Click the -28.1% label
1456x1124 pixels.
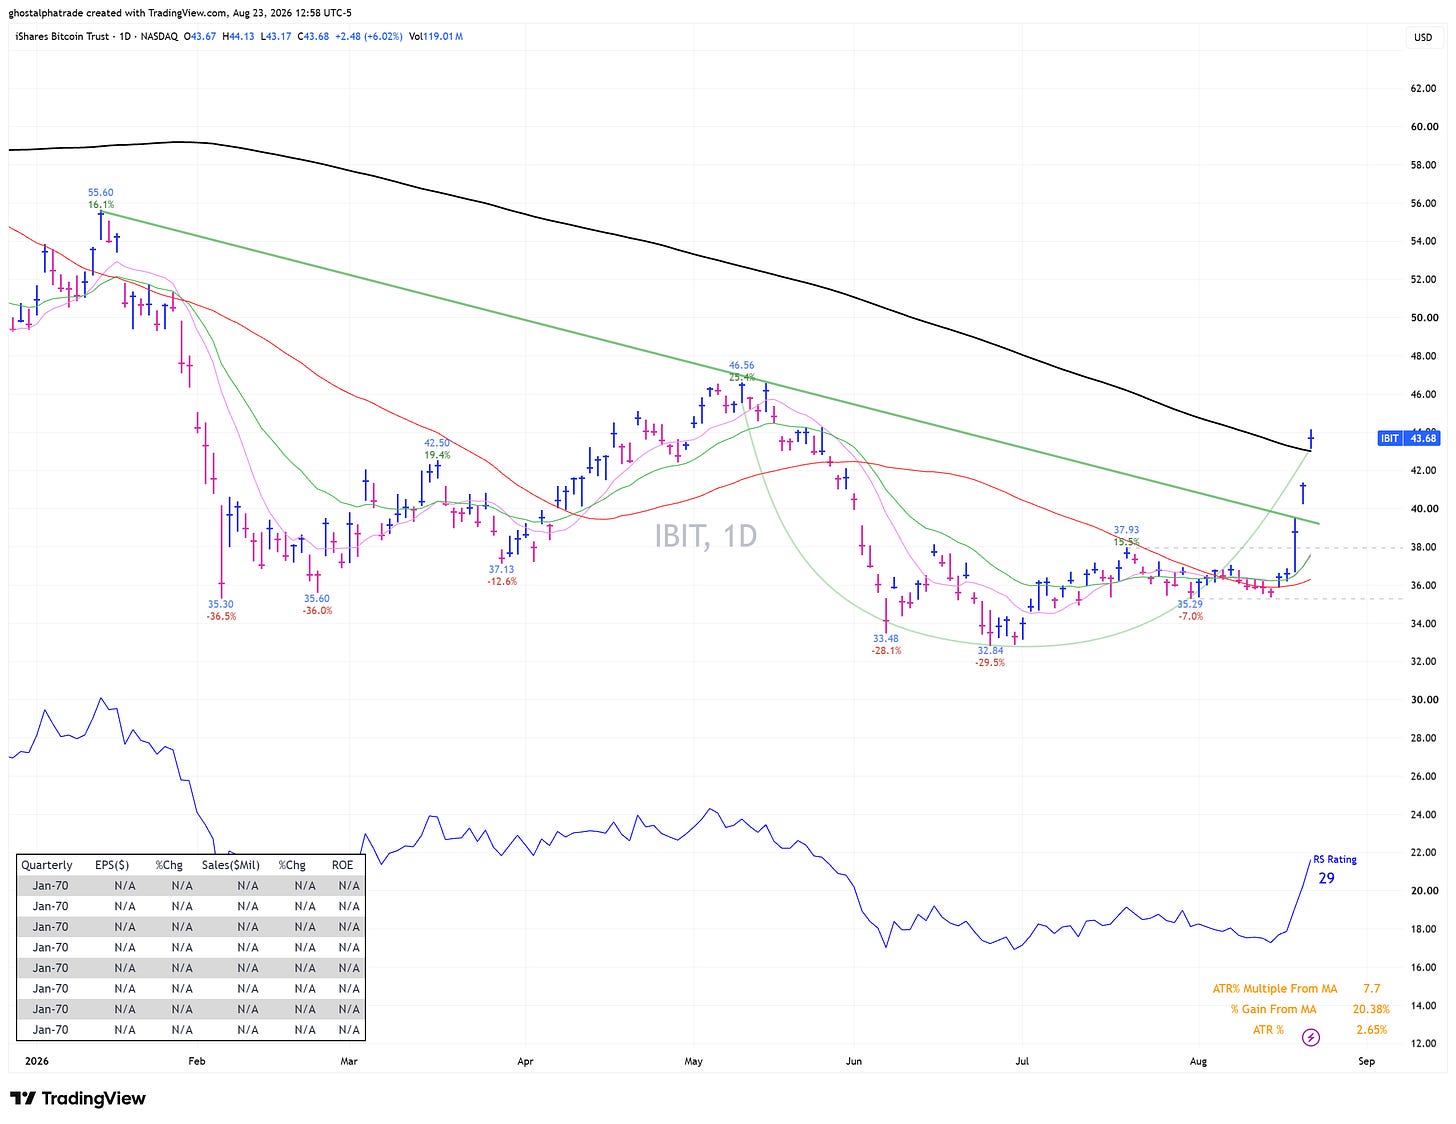pos(886,651)
